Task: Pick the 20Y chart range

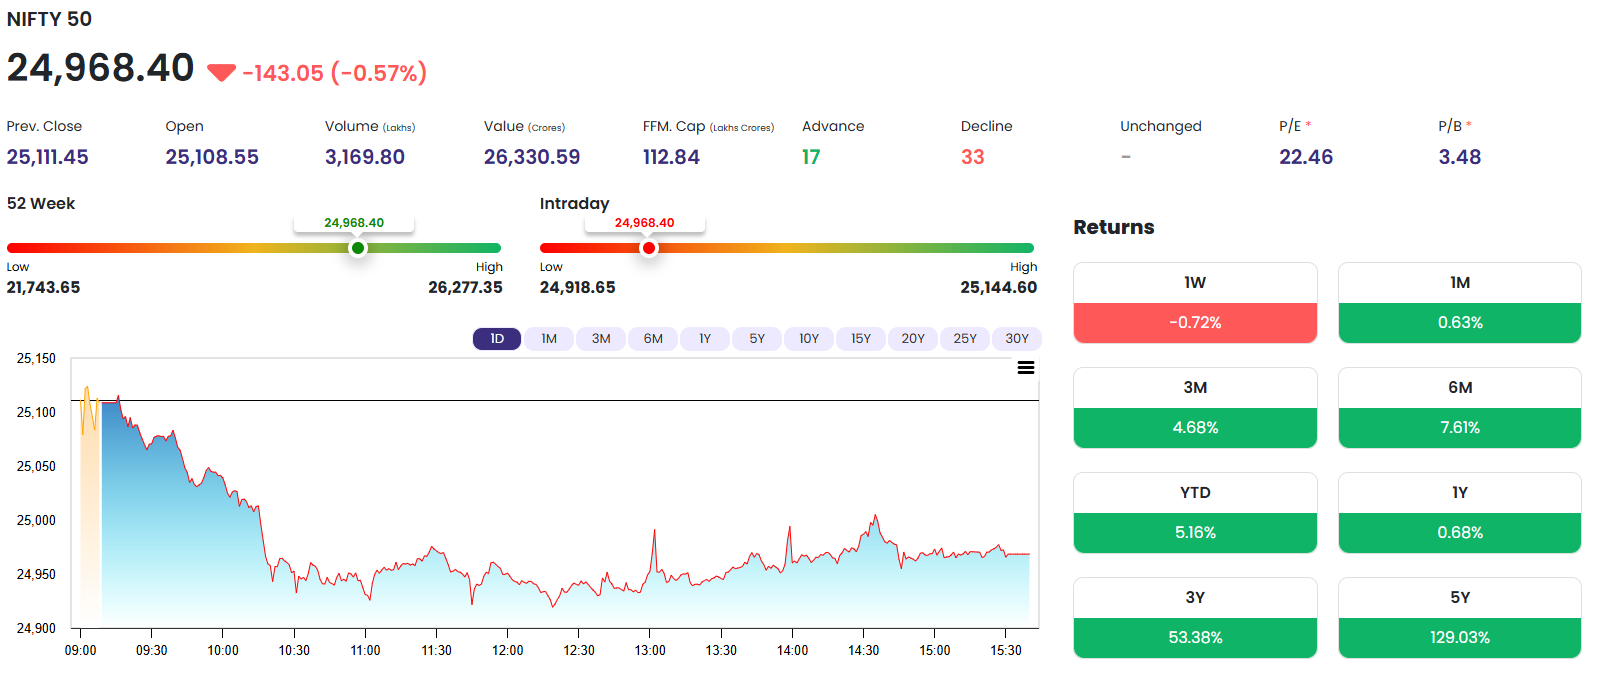Action: (x=913, y=339)
